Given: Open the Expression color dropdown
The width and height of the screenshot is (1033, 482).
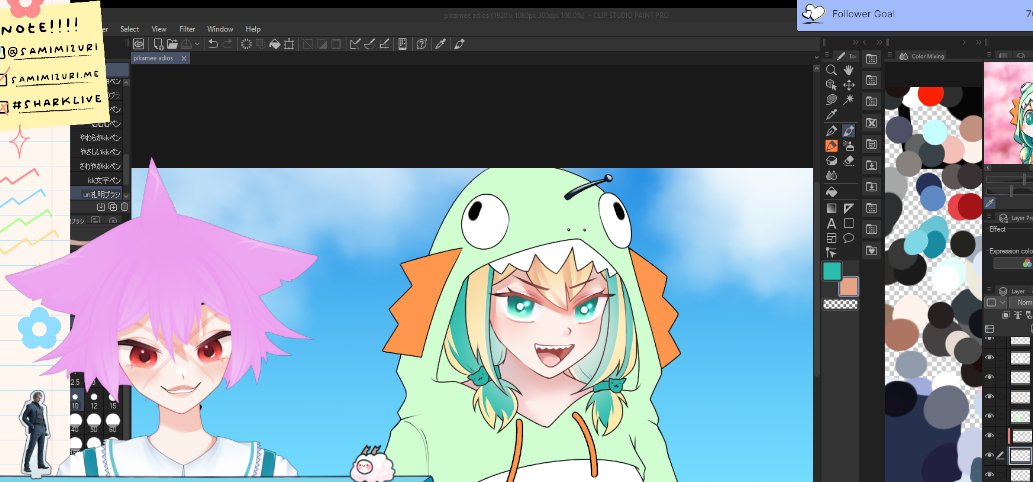Looking at the screenshot, I should (1013, 263).
